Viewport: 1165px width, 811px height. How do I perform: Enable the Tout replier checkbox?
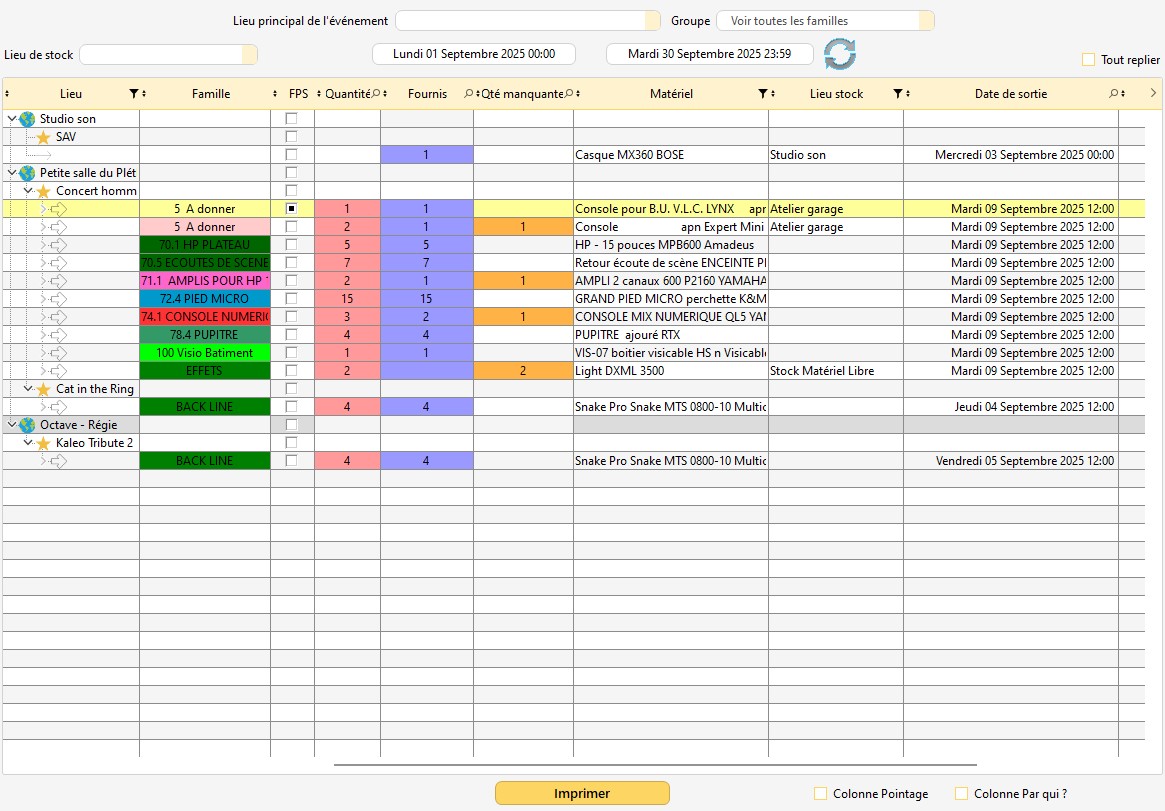[1088, 60]
